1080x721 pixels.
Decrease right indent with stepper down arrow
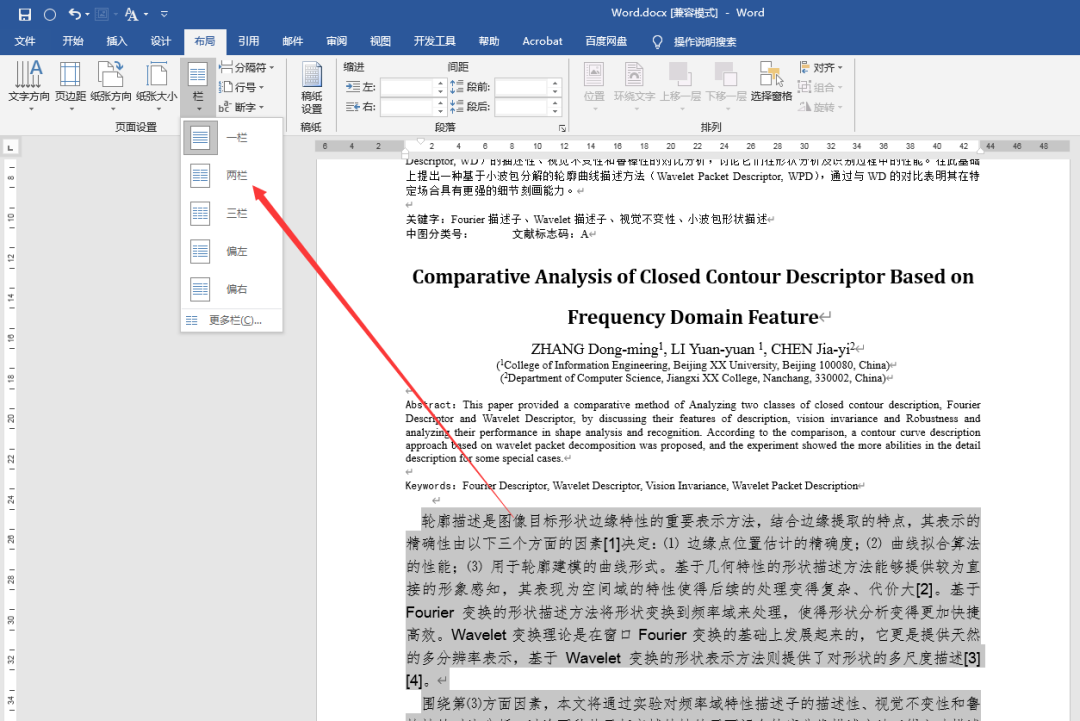point(440,111)
